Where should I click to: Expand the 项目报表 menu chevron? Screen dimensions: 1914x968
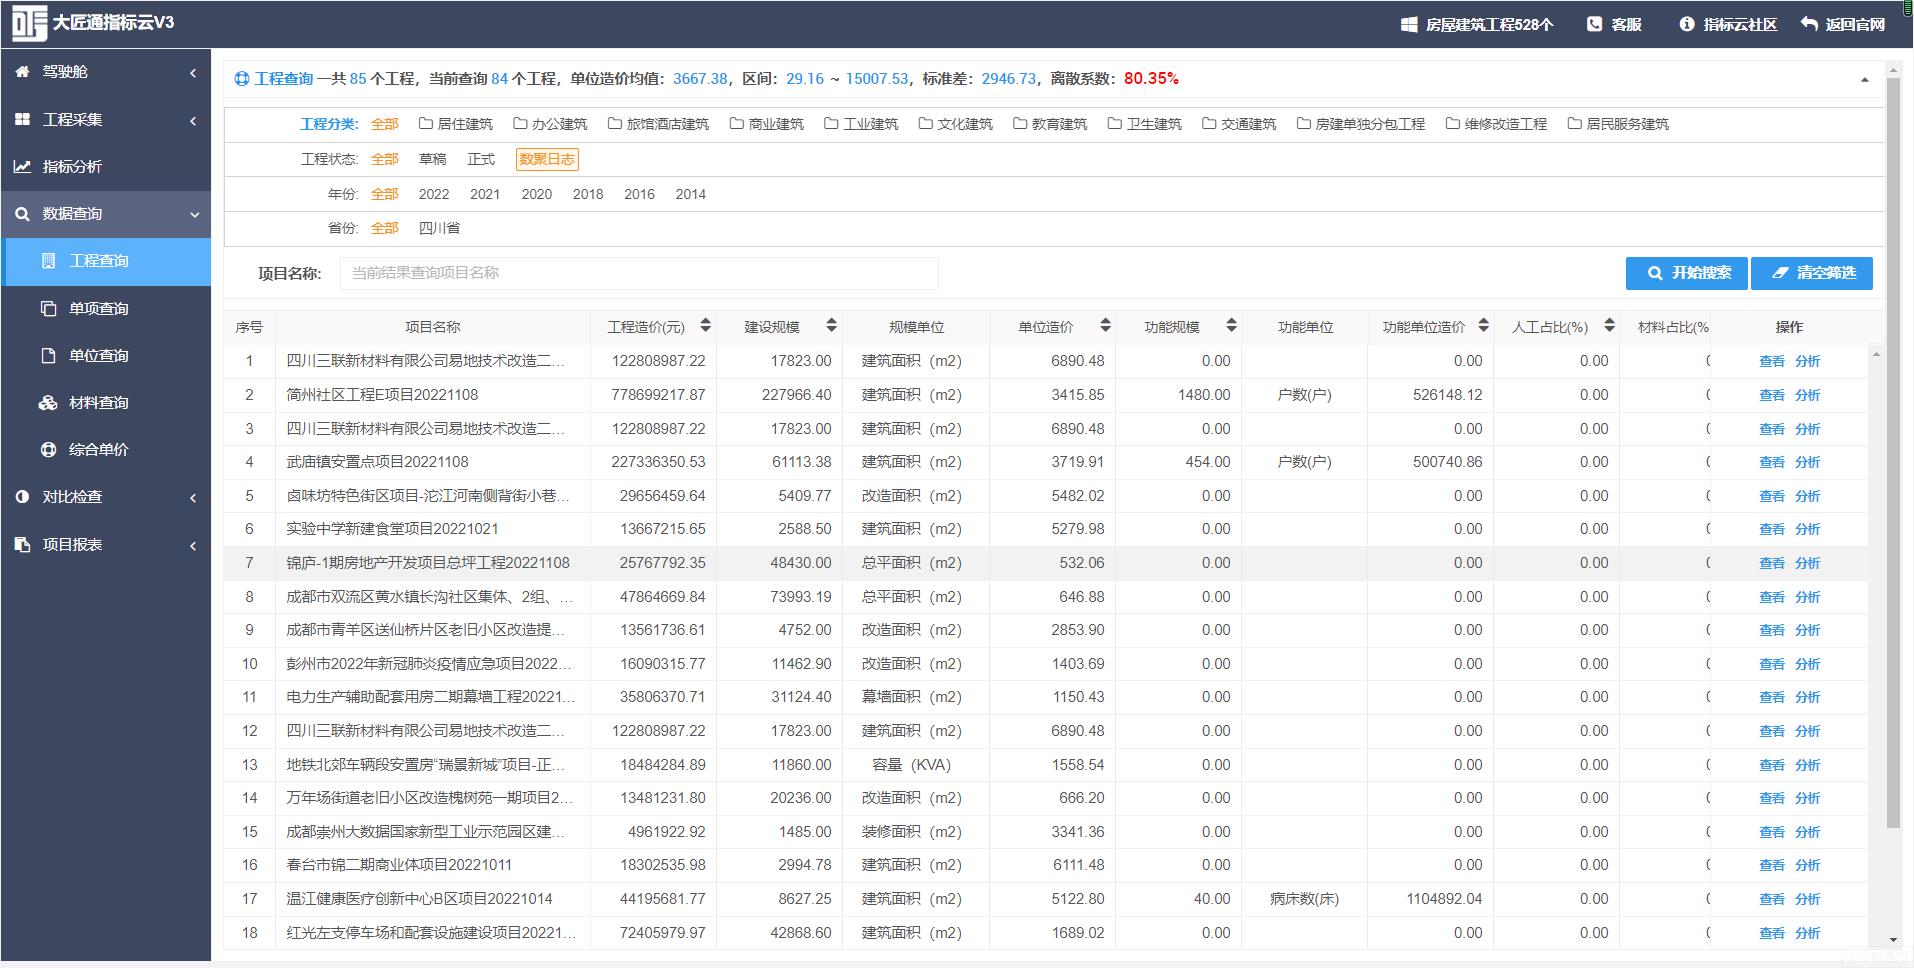tap(193, 545)
